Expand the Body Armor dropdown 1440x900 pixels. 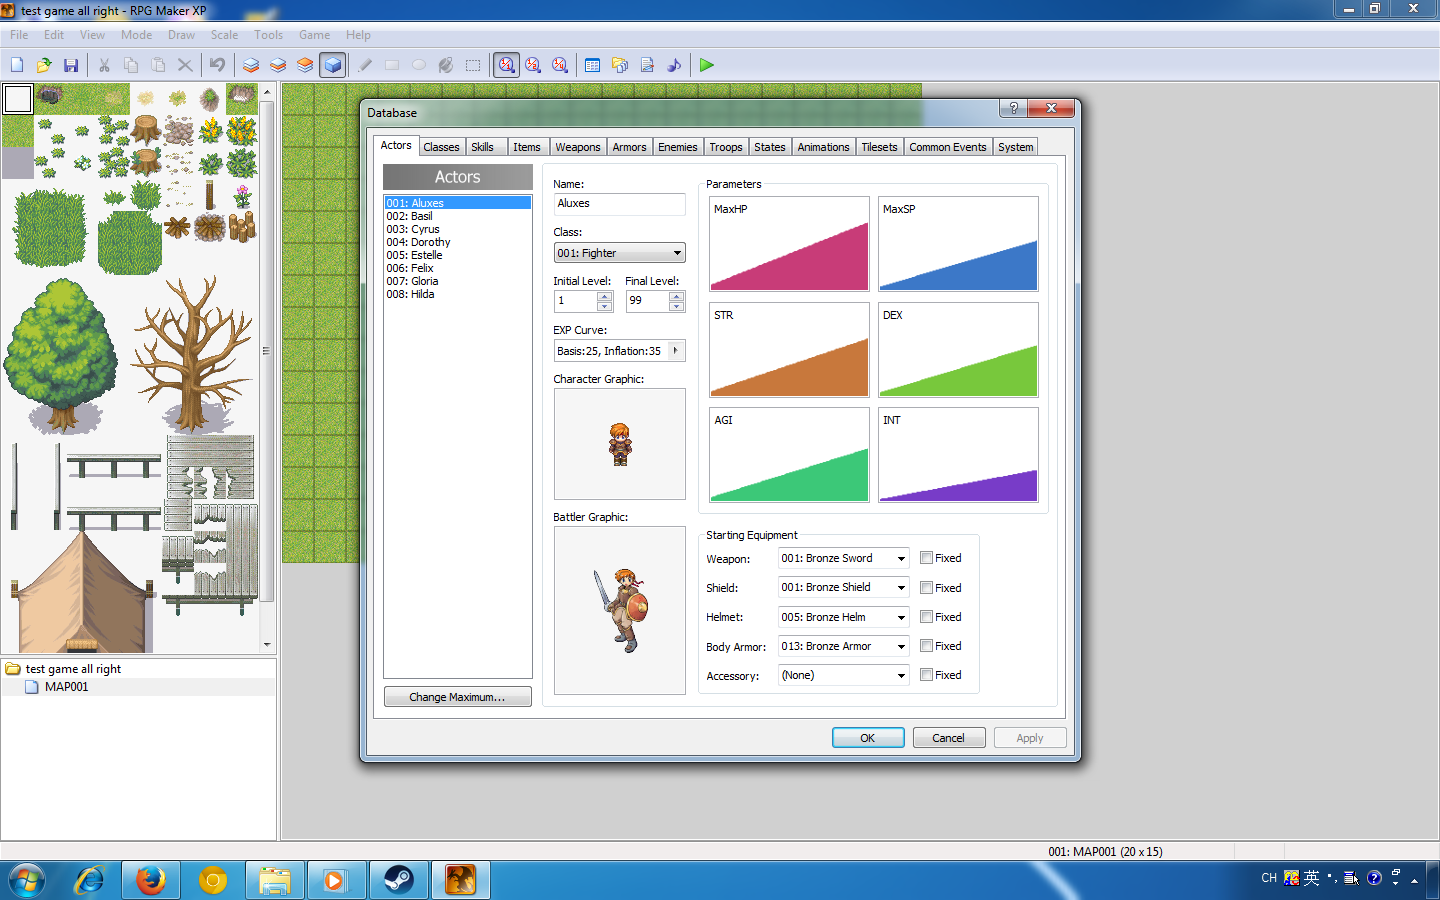coord(843,646)
